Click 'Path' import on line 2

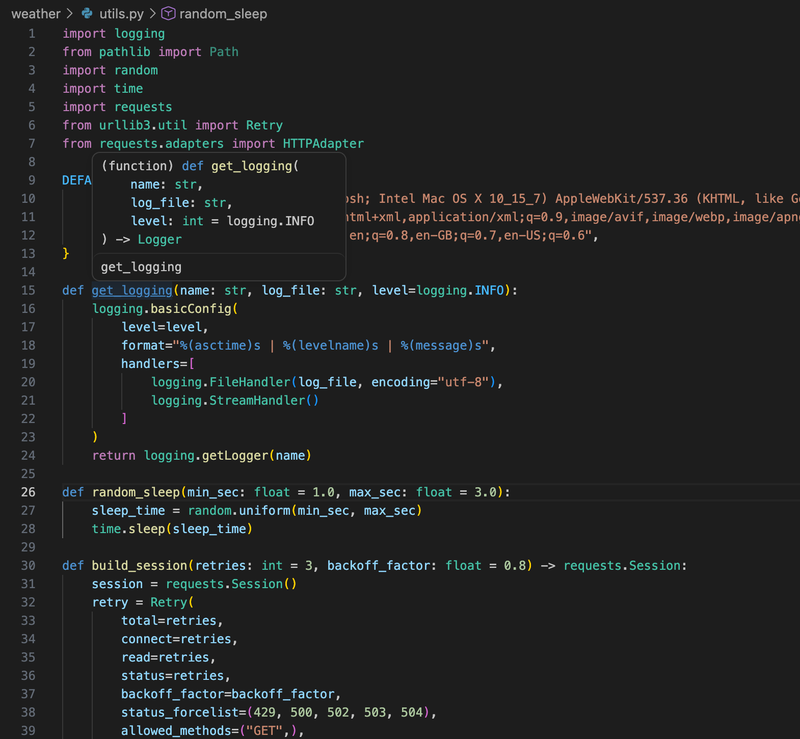[224, 52]
